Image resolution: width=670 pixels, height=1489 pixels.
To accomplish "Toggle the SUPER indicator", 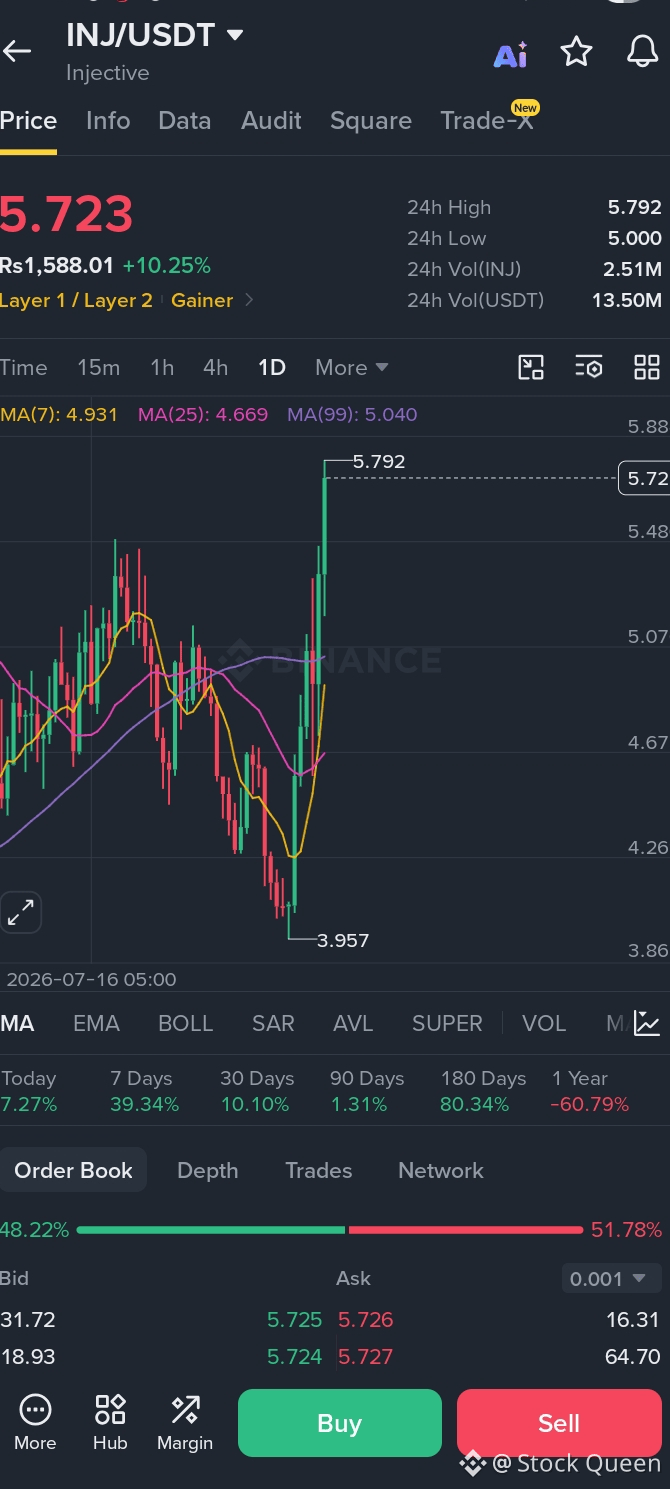I will point(447,1023).
